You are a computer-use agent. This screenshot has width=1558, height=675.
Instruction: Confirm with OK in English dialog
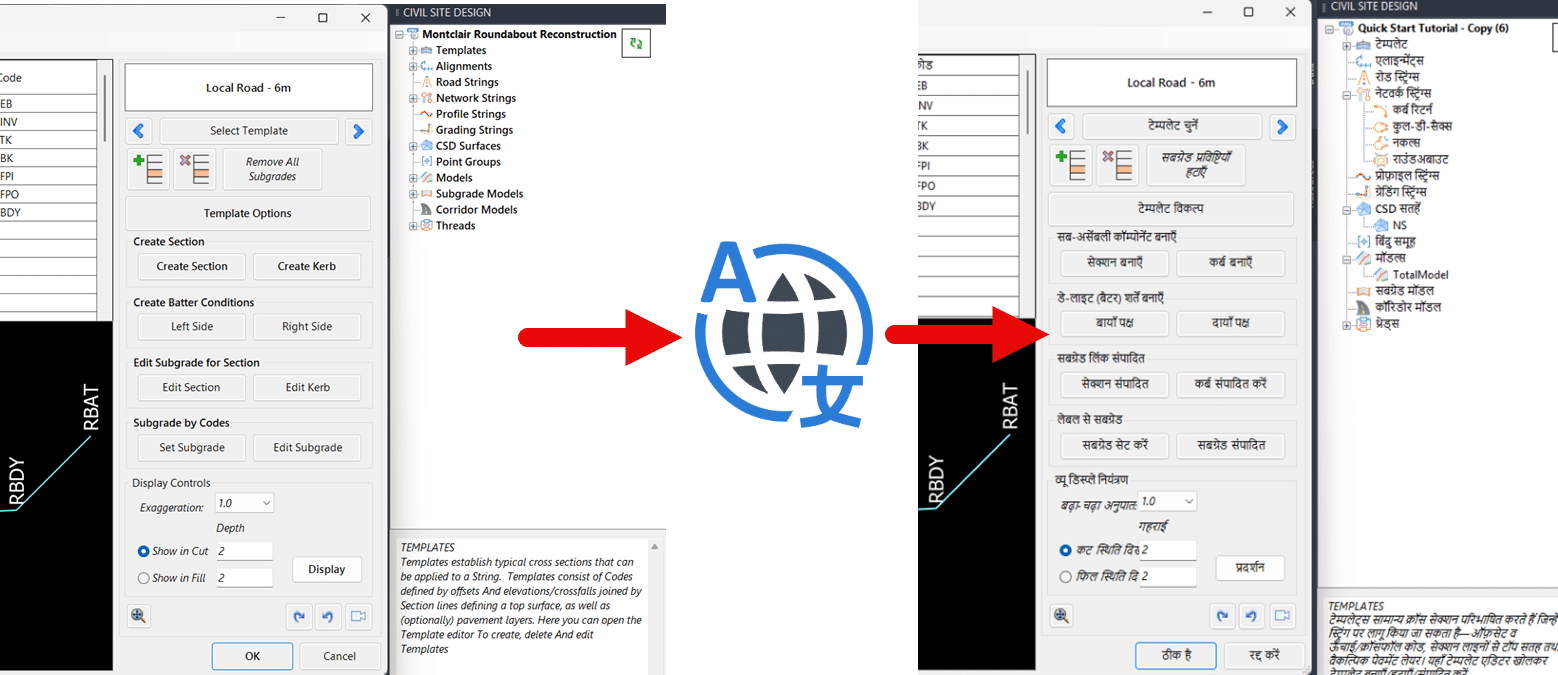click(252, 656)
